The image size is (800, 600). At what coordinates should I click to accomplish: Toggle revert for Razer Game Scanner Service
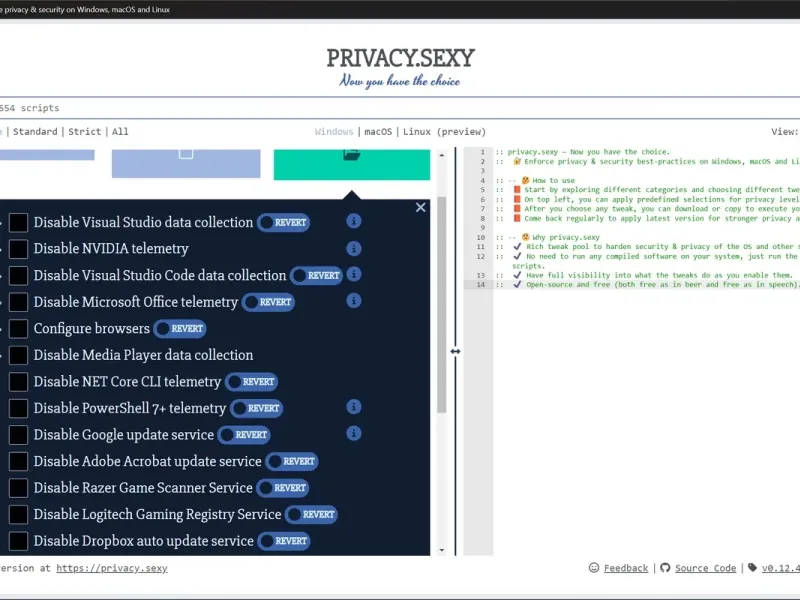283,488
